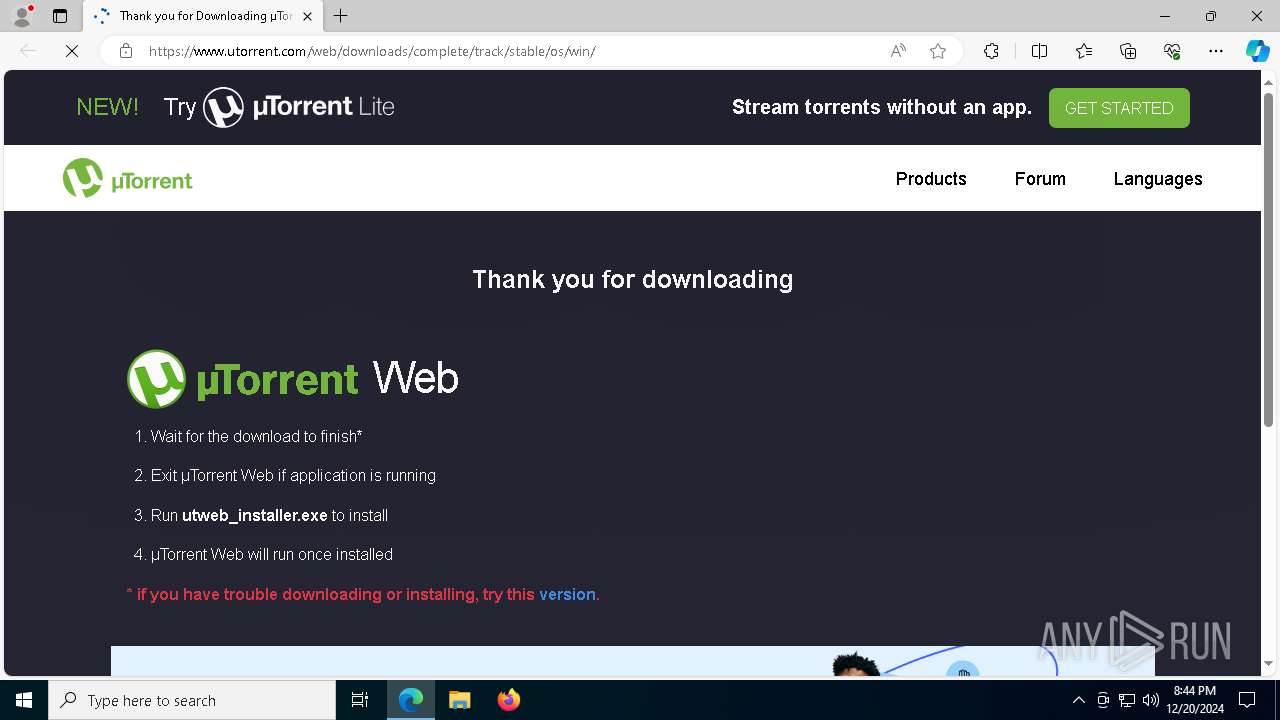Image resolution: width=1280 pixels, height=720 pixels.
Task: Open the notifications center icon
Action: [x=1247, y=700]
